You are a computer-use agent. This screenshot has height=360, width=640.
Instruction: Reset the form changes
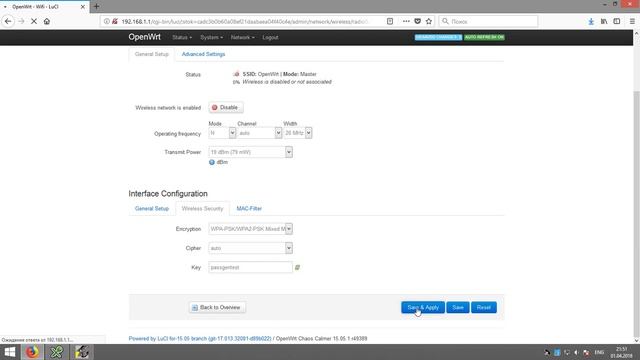click(484, 307)
